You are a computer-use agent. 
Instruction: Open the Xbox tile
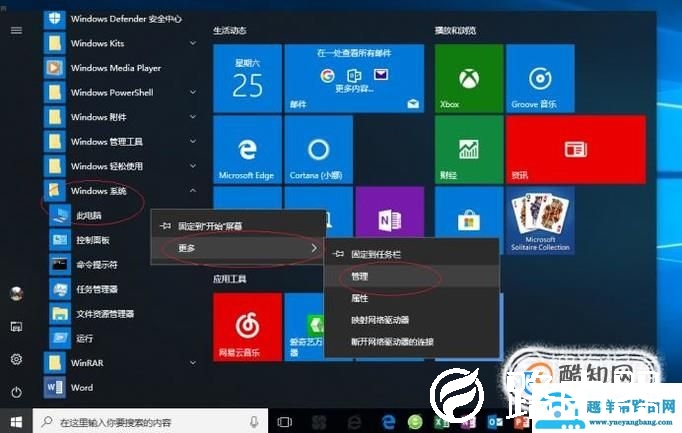click(x=469, y=78)
